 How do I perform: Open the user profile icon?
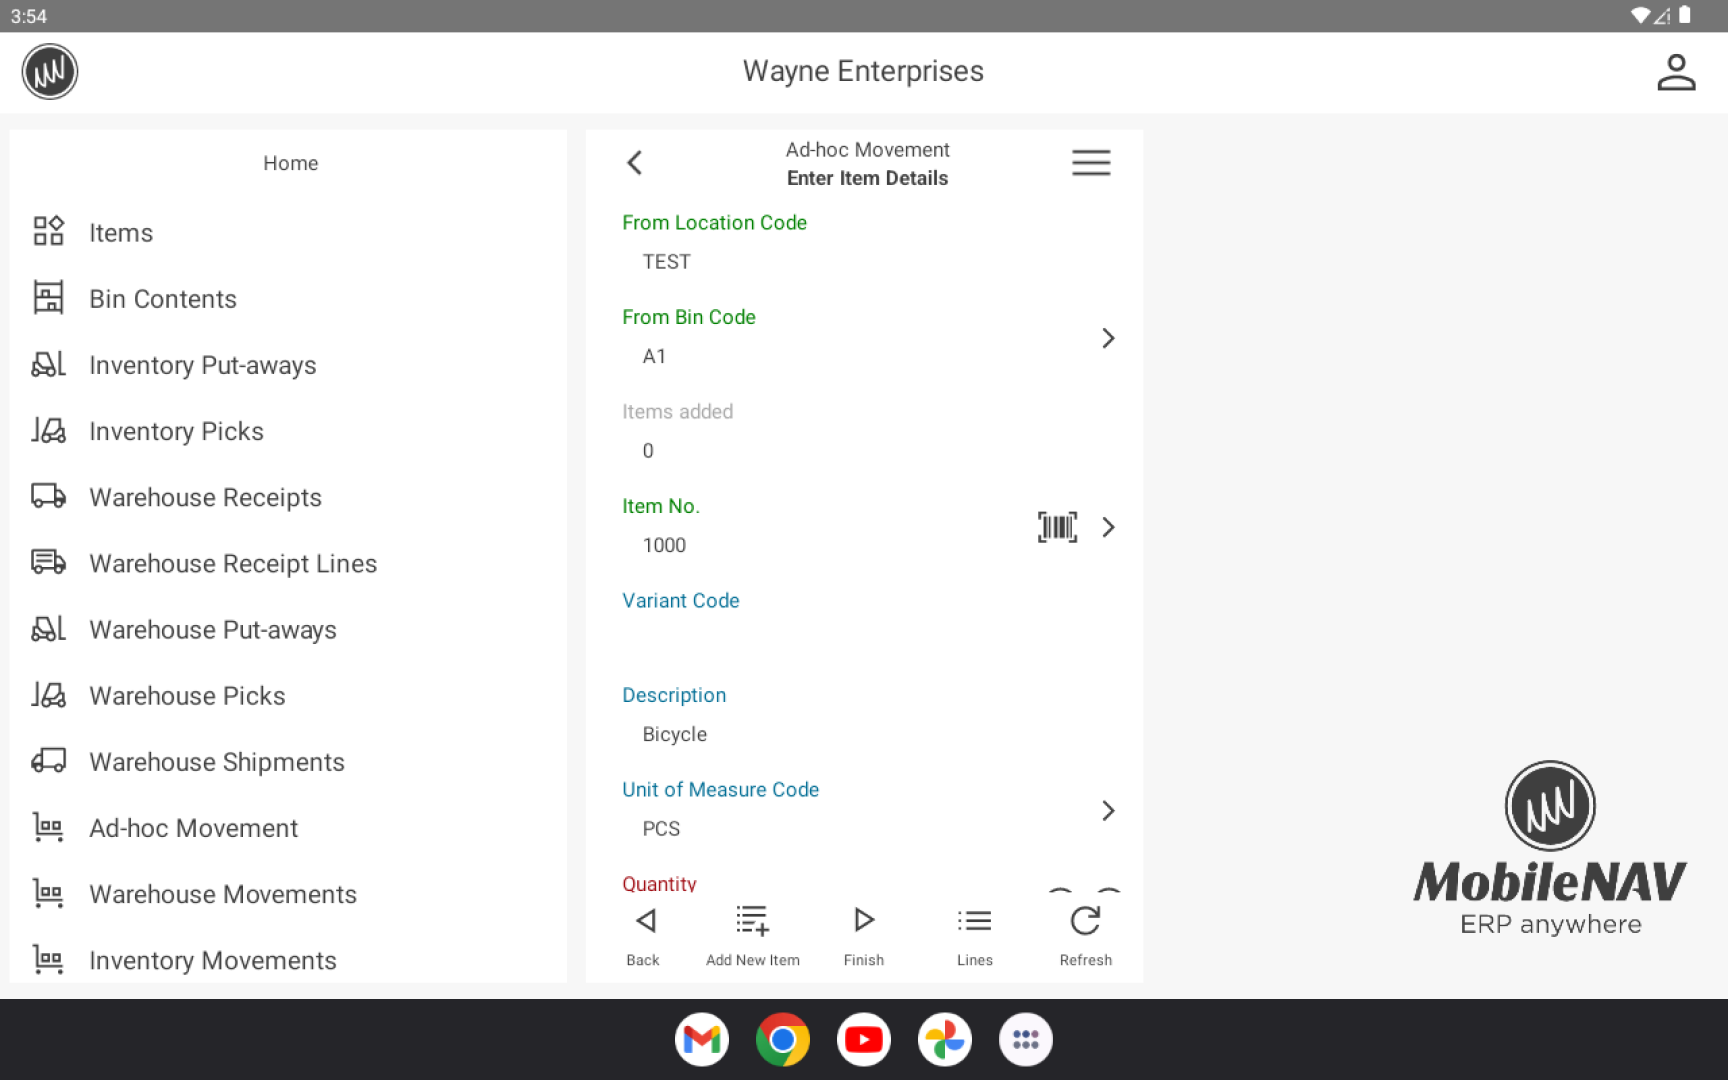[1676, 72]
